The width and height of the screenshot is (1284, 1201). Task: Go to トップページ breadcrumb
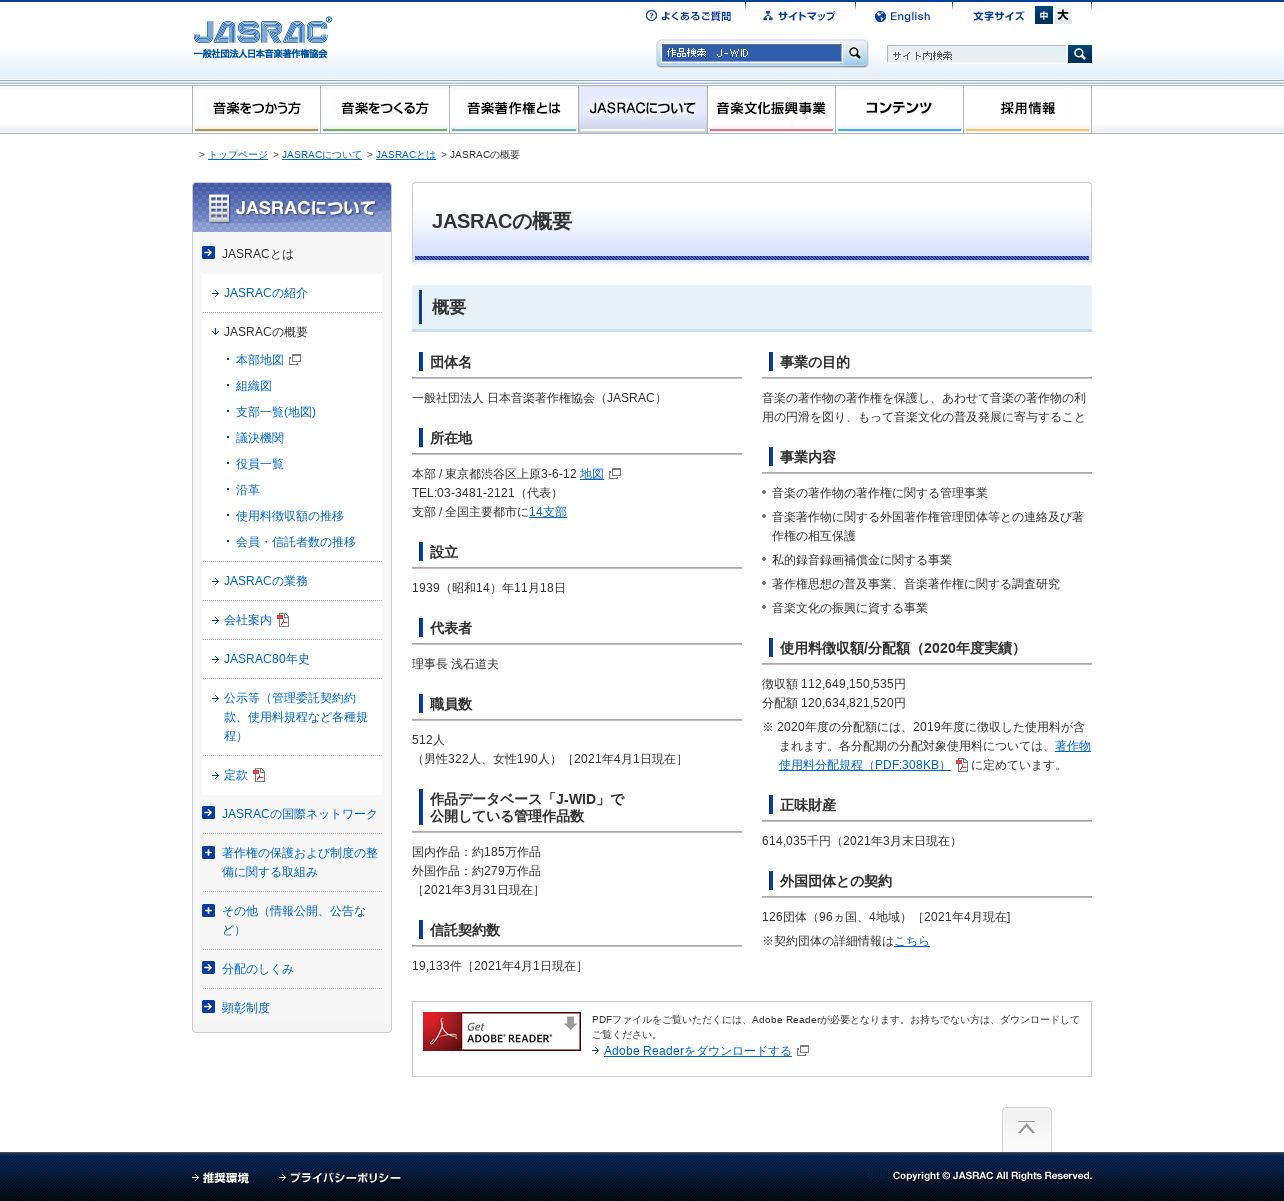click(238, 155)
